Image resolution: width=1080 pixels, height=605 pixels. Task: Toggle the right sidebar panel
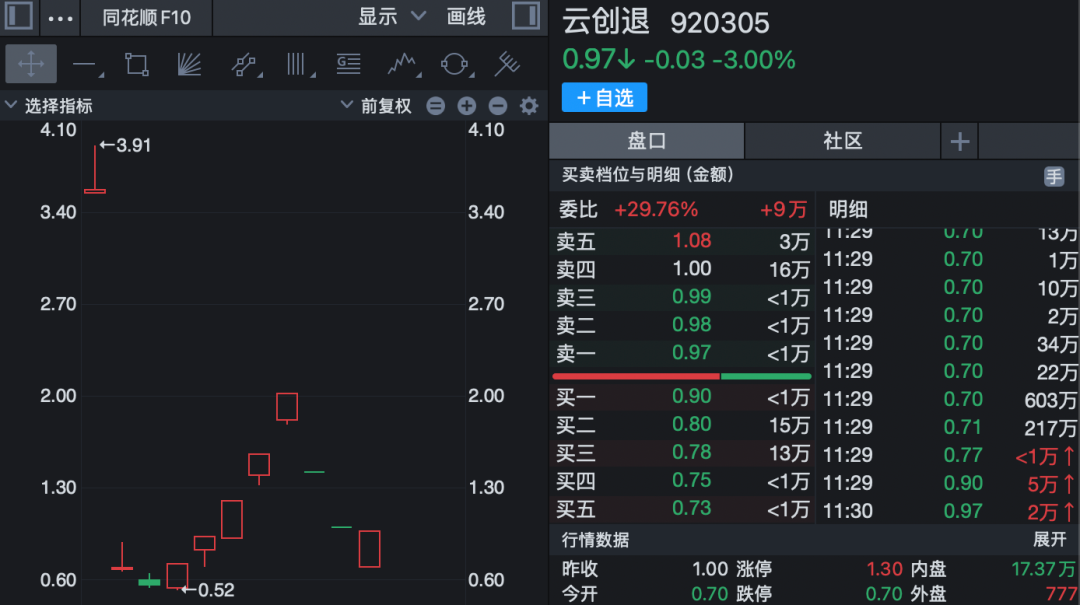click(526, 16)
